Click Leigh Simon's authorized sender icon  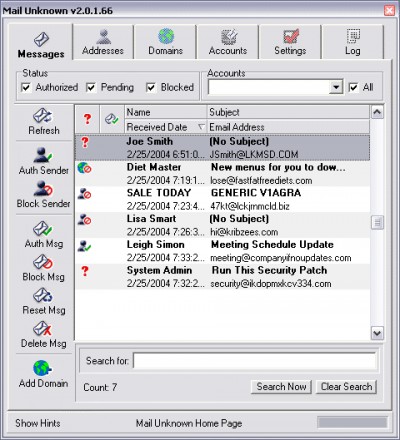point(84,246)
